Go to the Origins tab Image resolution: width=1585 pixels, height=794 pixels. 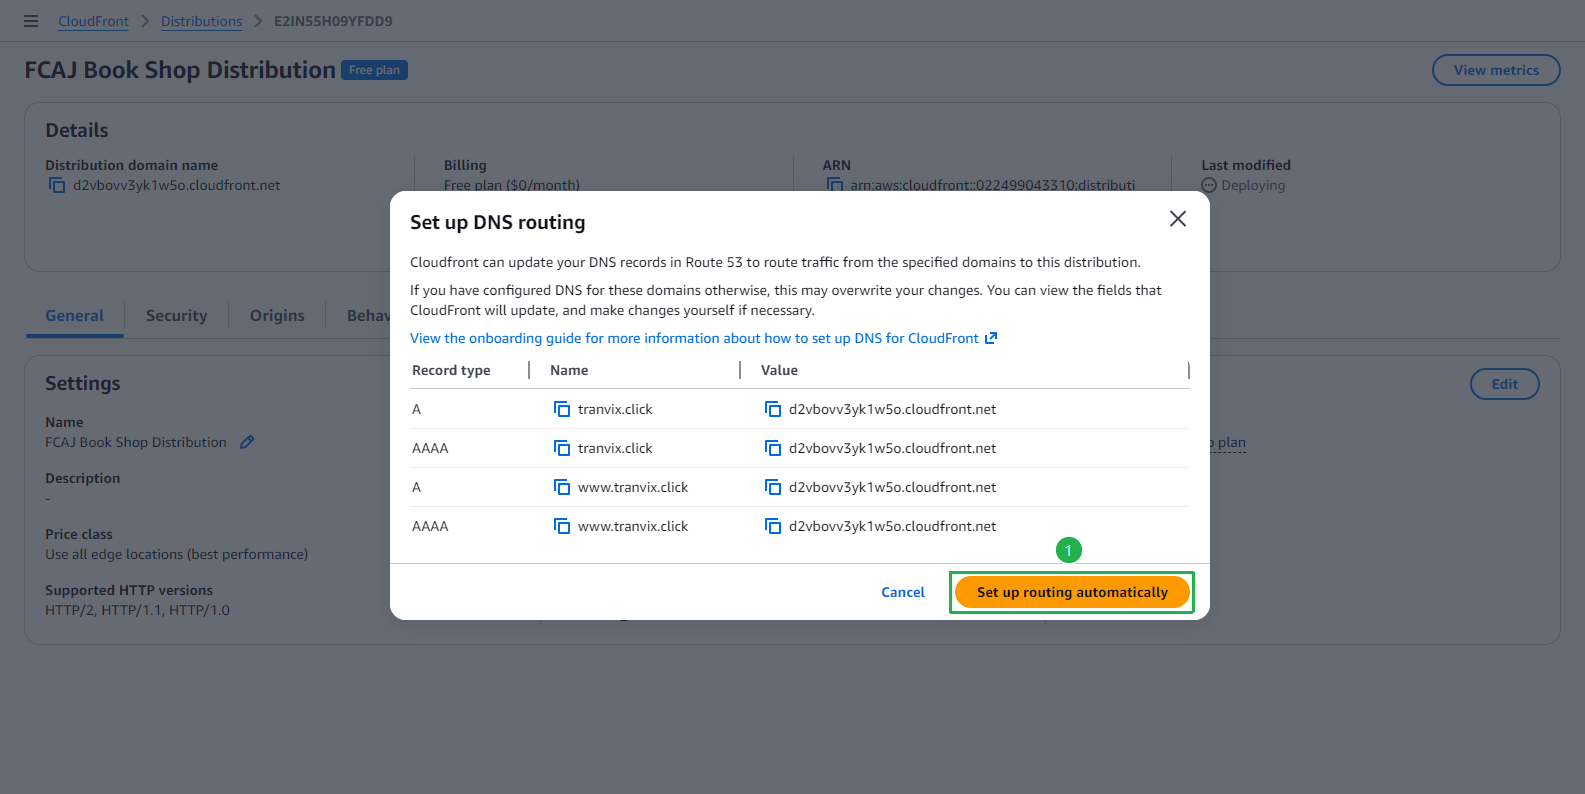point(277,316)
